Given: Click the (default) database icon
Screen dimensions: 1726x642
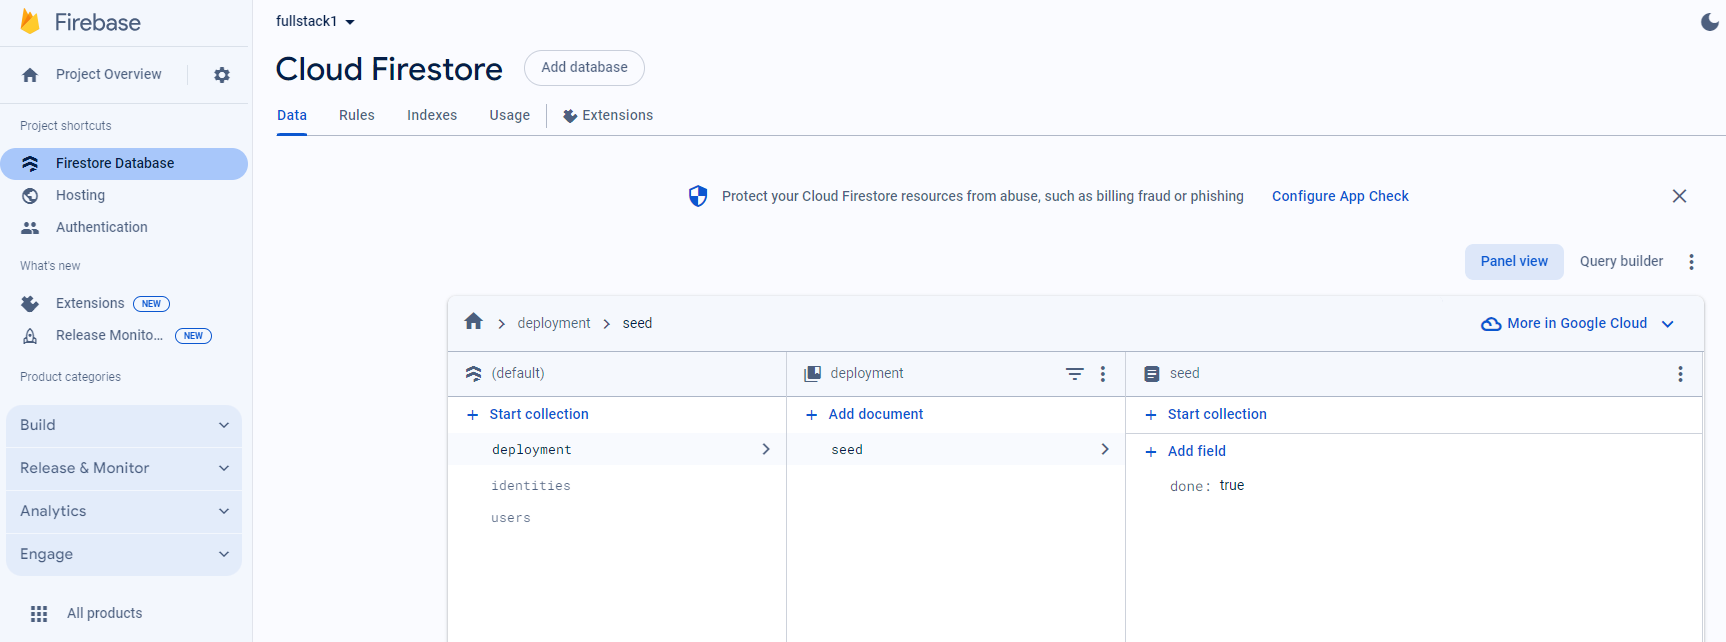Looking at the screenshot, I should click(x=474, y=374).
